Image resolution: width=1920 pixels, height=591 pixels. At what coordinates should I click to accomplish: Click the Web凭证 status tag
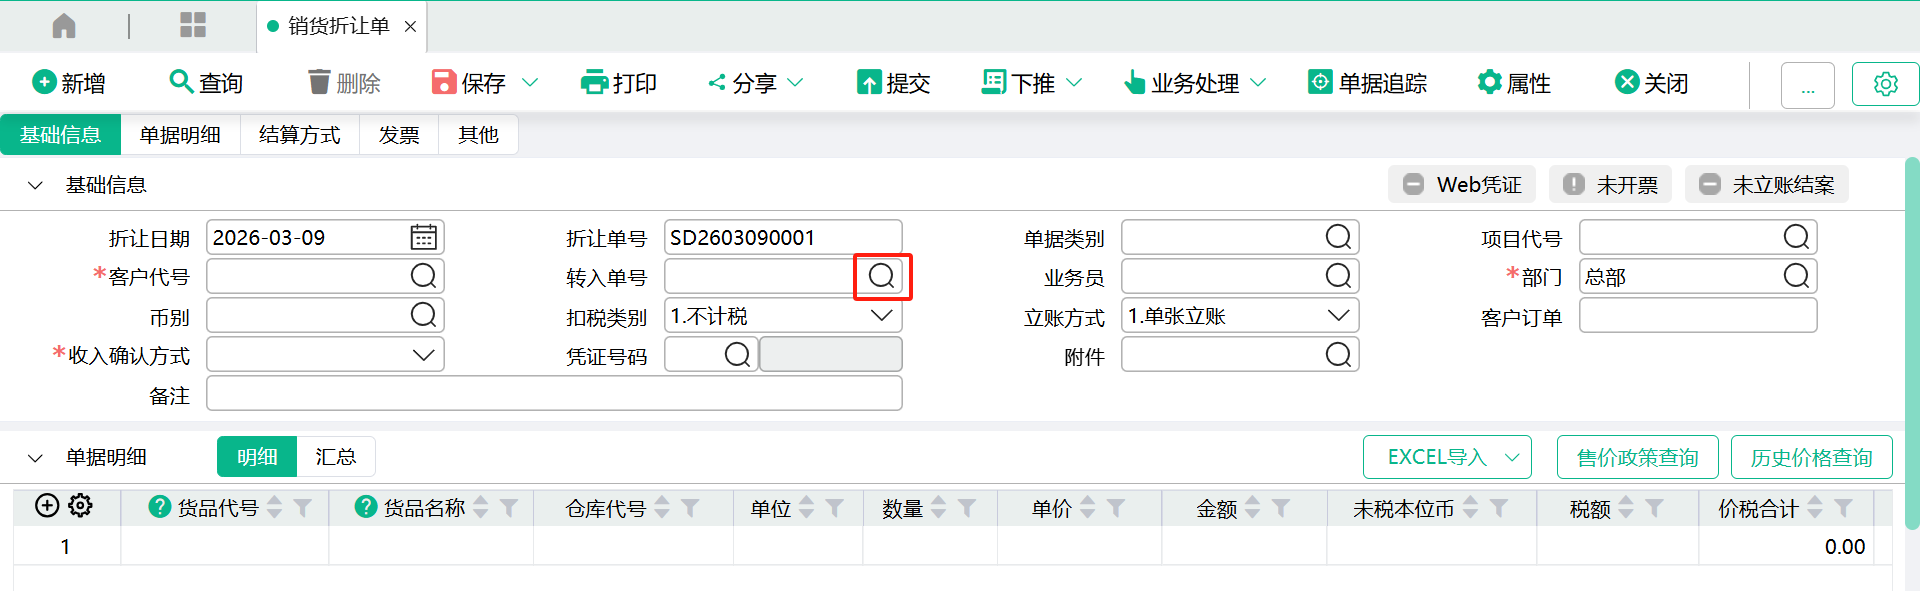[1462, 185]
